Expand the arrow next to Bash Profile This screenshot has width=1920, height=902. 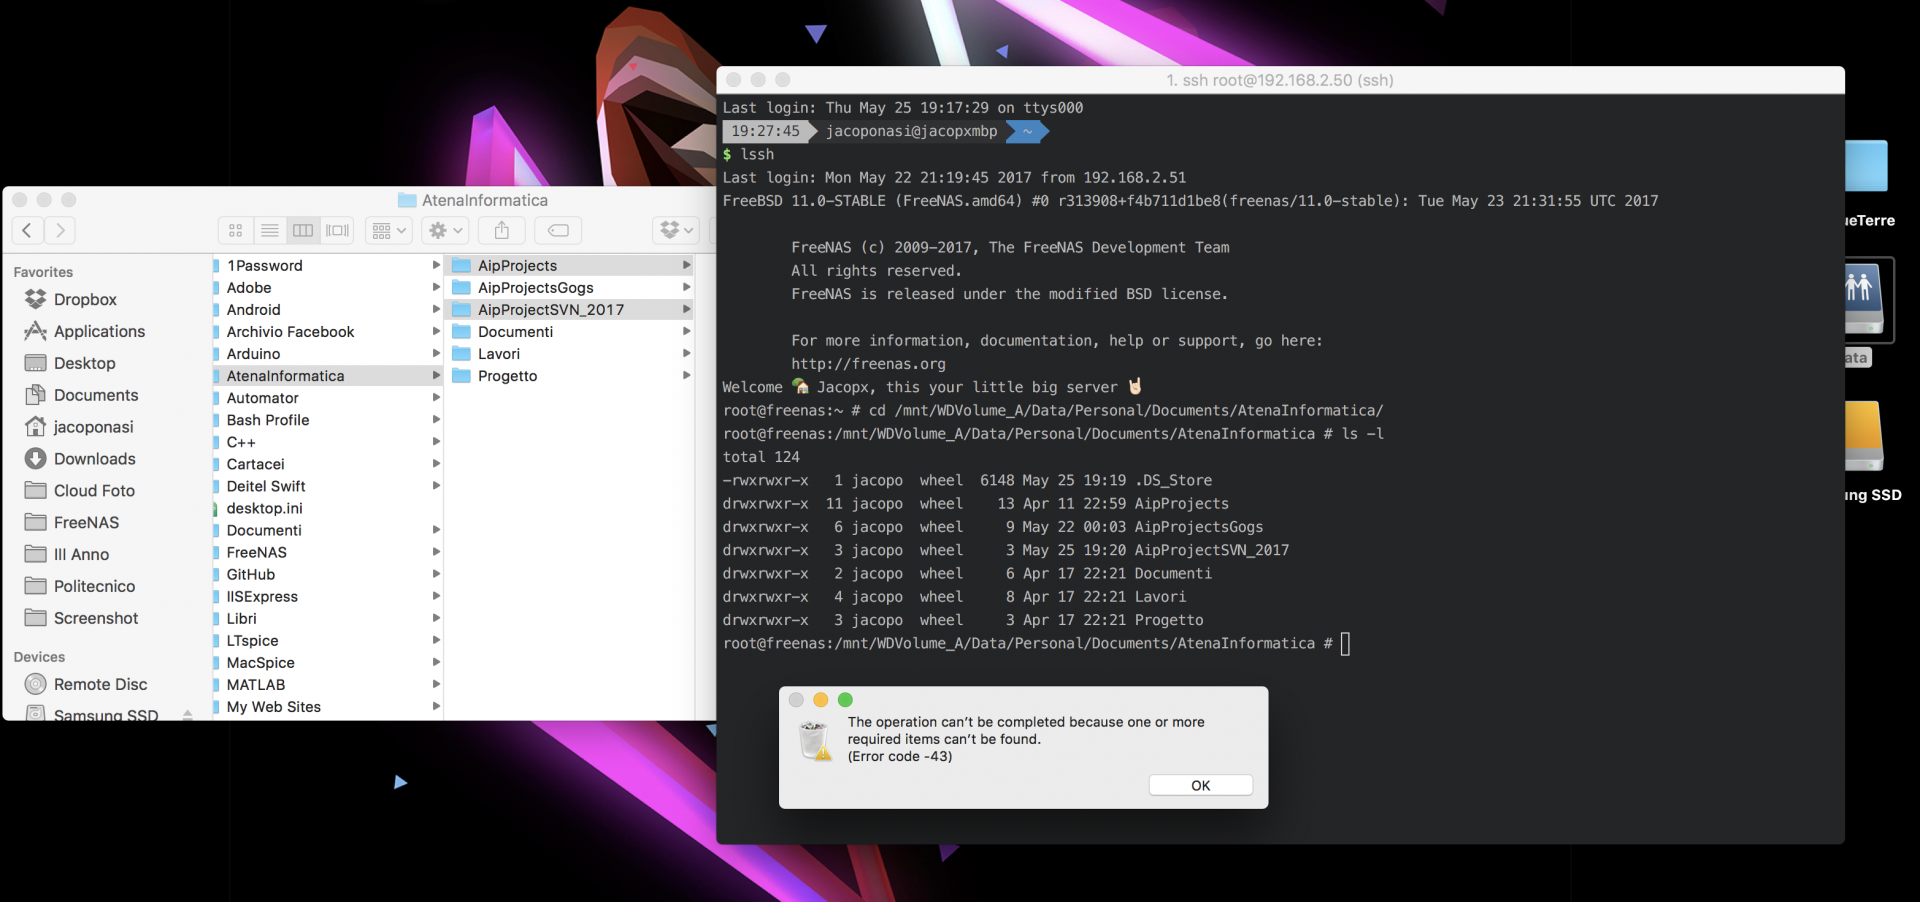coord(436,420)
